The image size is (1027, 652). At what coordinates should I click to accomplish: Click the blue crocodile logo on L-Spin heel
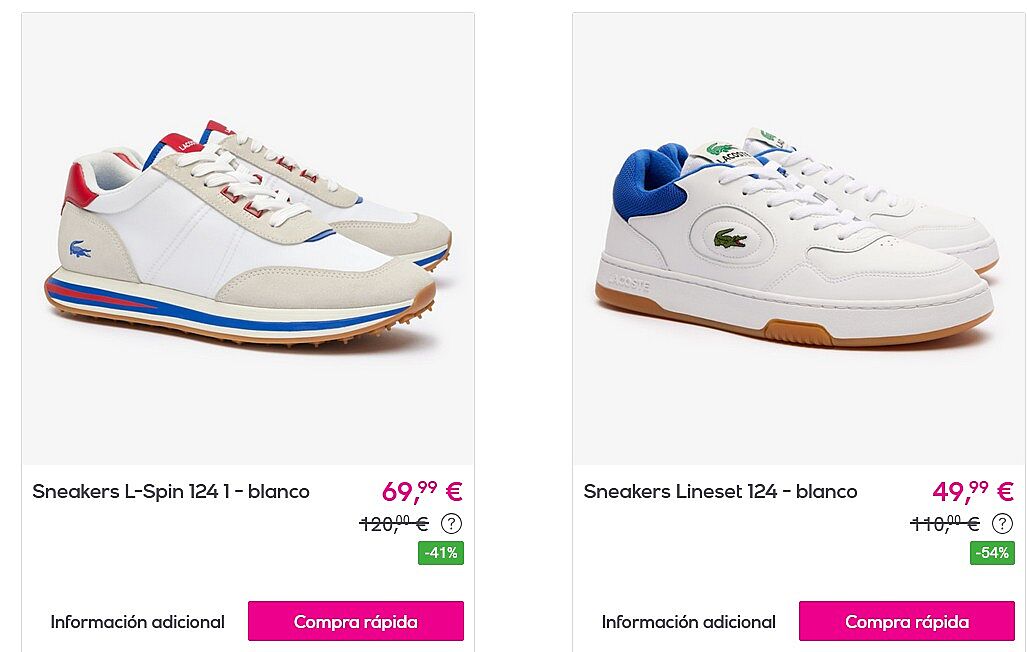(x=80, y=250)
